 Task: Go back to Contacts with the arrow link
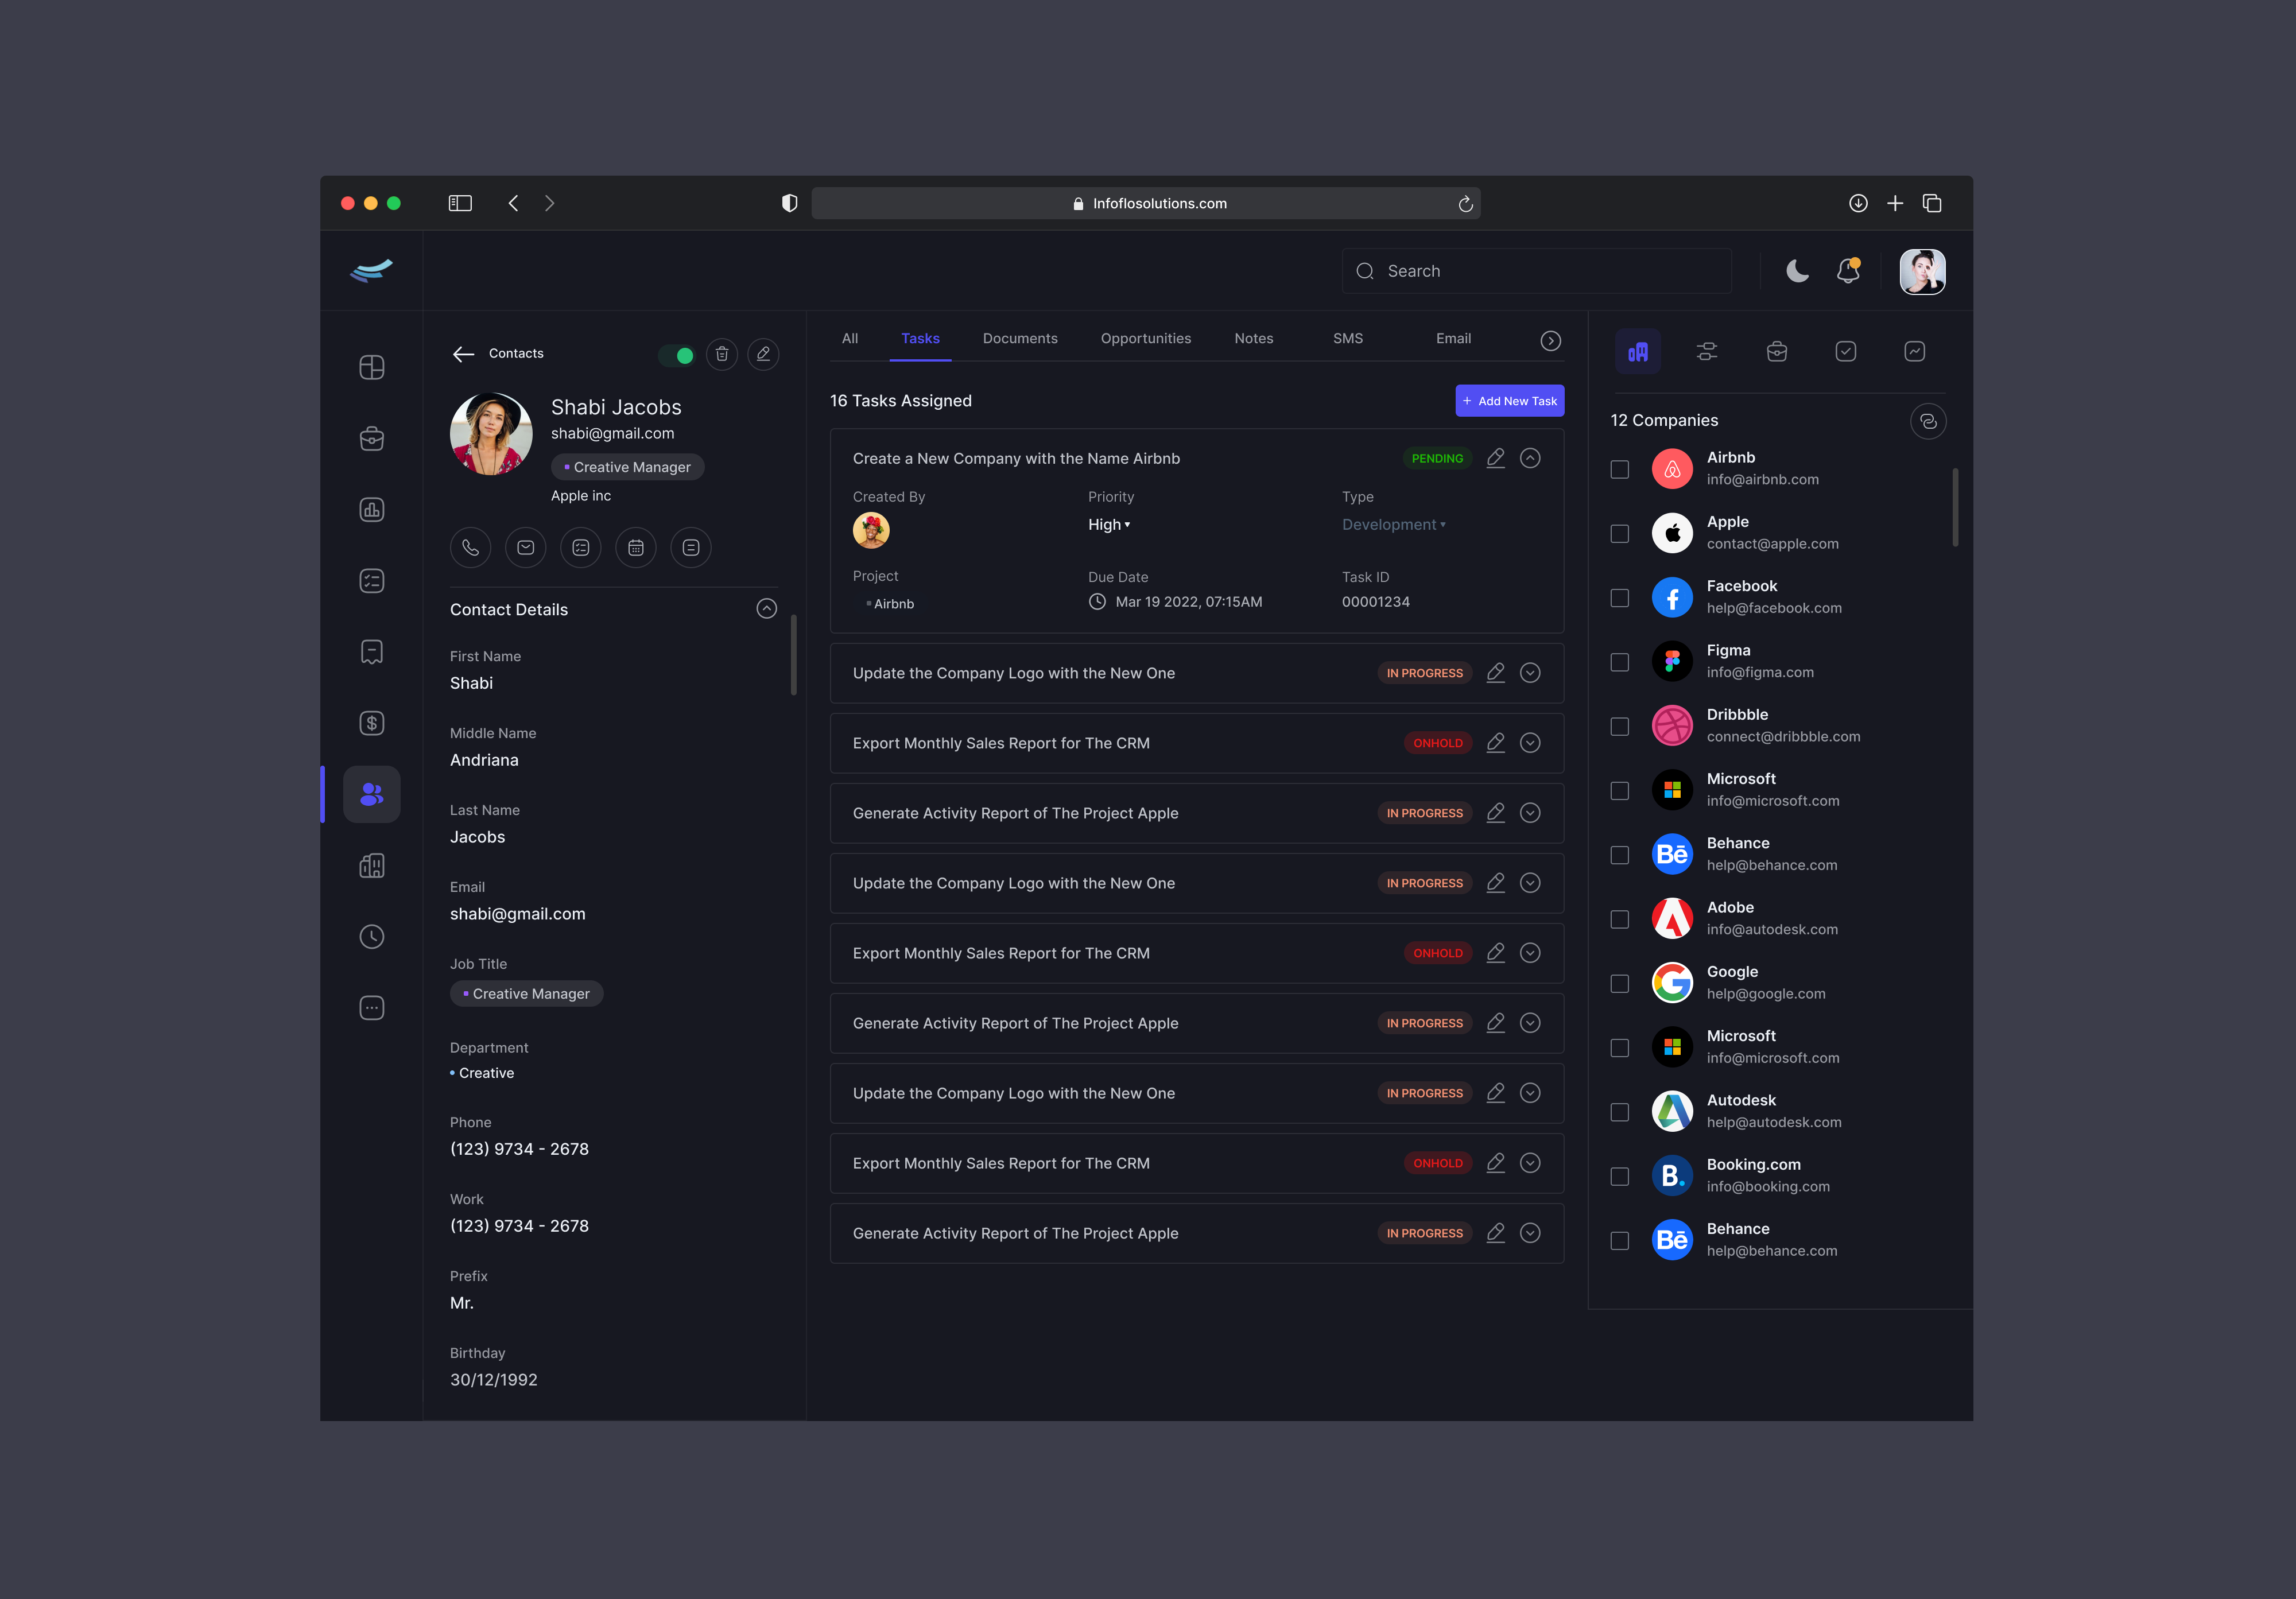click(x=463, y=354)
